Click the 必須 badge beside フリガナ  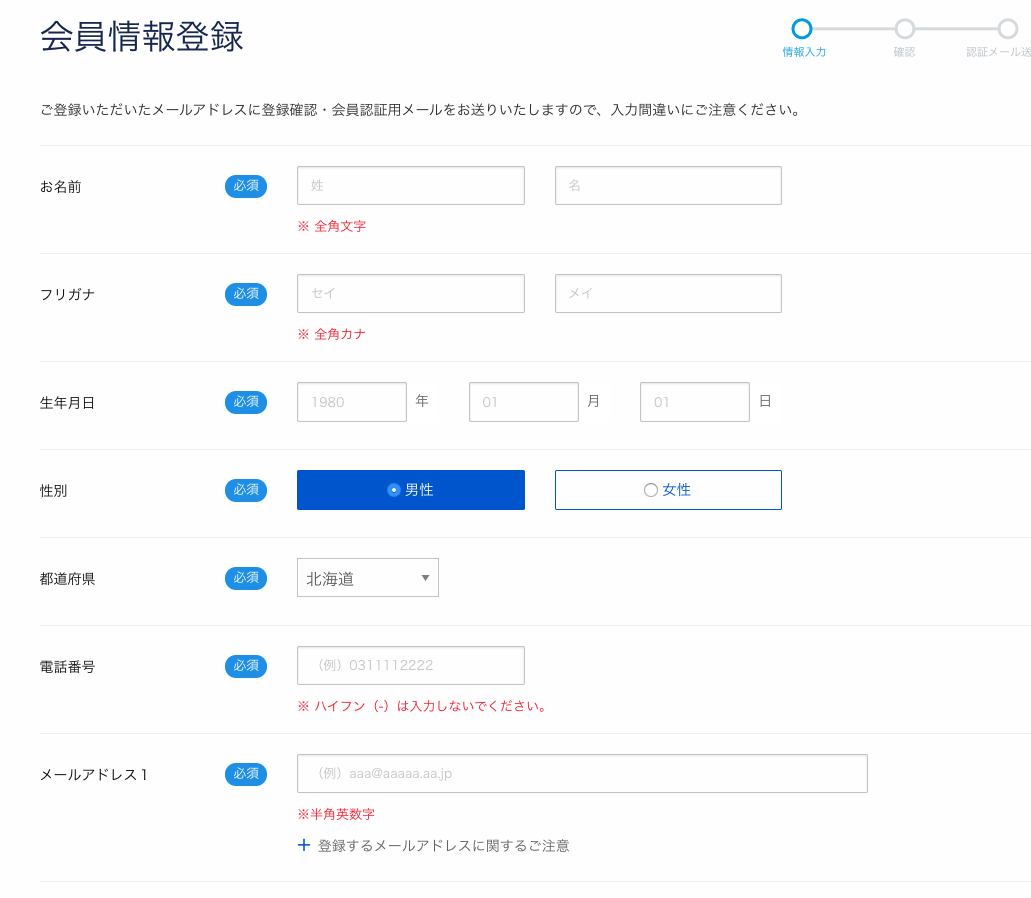click(x=246, y=294)
